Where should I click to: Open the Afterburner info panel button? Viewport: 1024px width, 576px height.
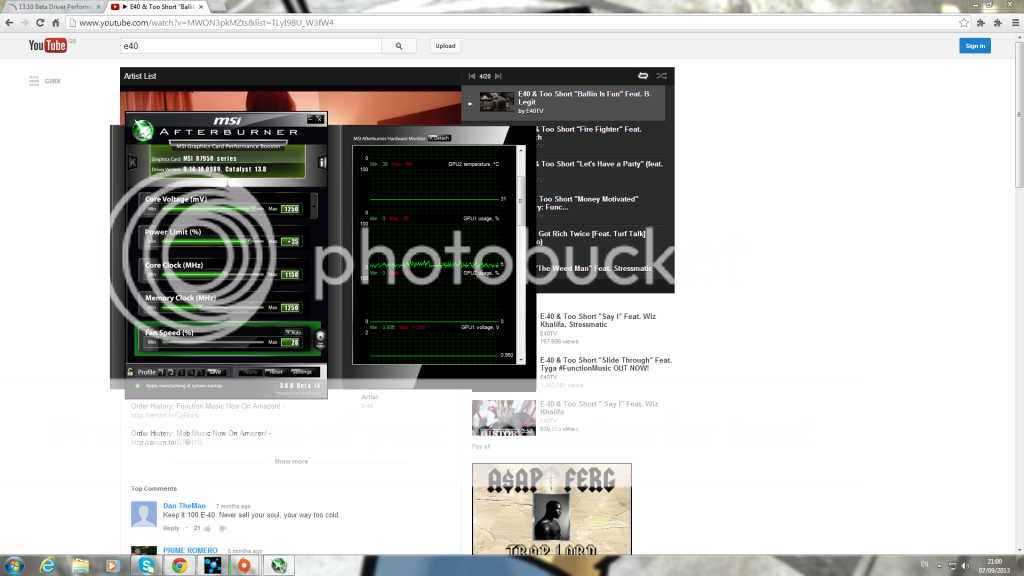pos(322,162)
